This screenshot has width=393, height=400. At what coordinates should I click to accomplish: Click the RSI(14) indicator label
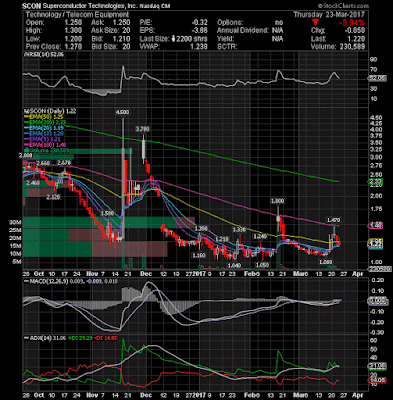pos(44,55)
